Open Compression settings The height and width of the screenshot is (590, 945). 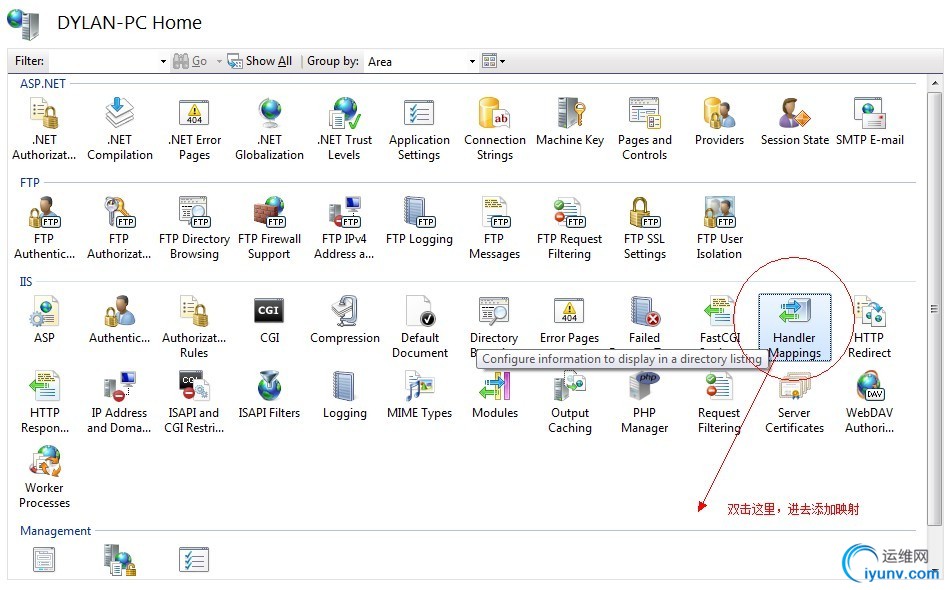click(344, 320)
